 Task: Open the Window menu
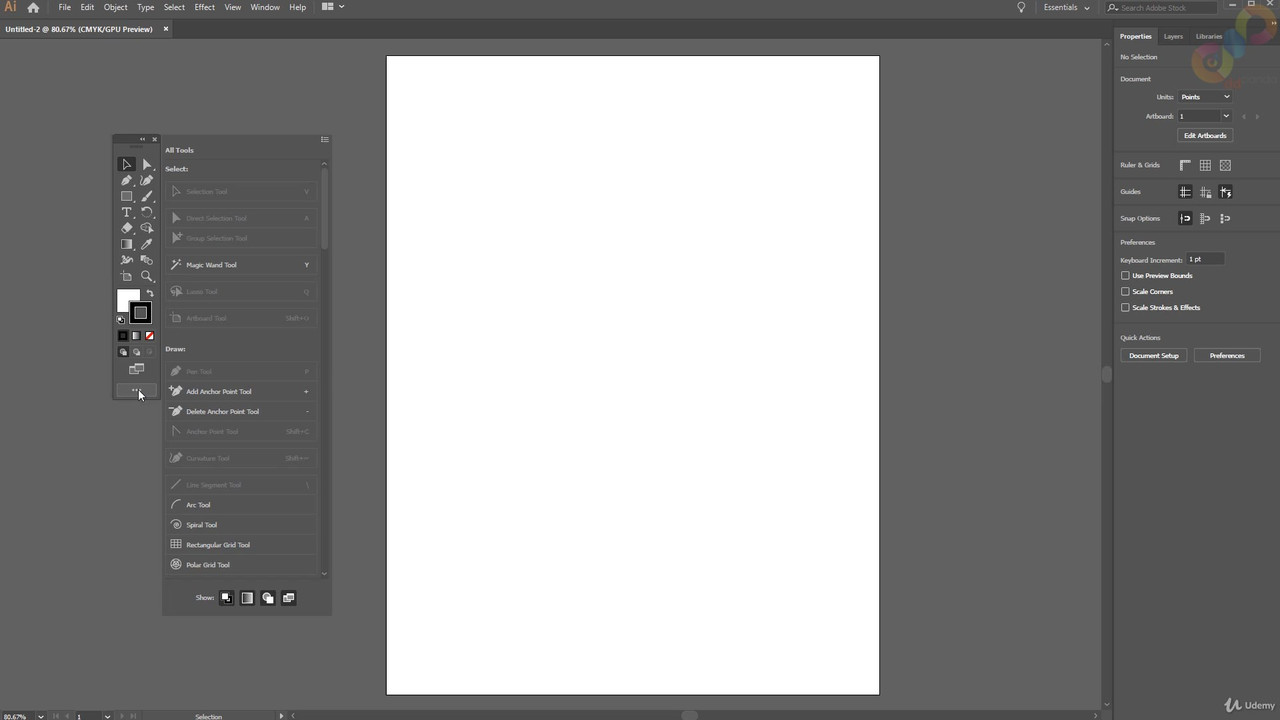[x=265, y=7]
